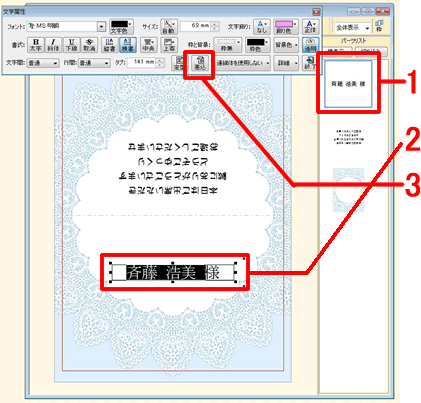Switch to horizontal writing (横書)
Image resolution: width=421 pixels, height=403 pixels.
(128, 45)
